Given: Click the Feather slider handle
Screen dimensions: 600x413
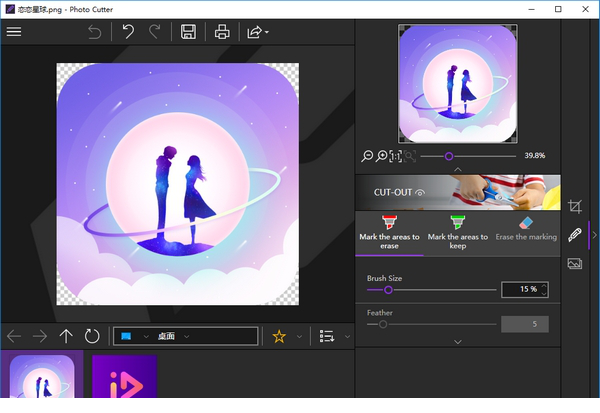Looking at the screenshot, I should pyautogui.click(x=383, y=324).
